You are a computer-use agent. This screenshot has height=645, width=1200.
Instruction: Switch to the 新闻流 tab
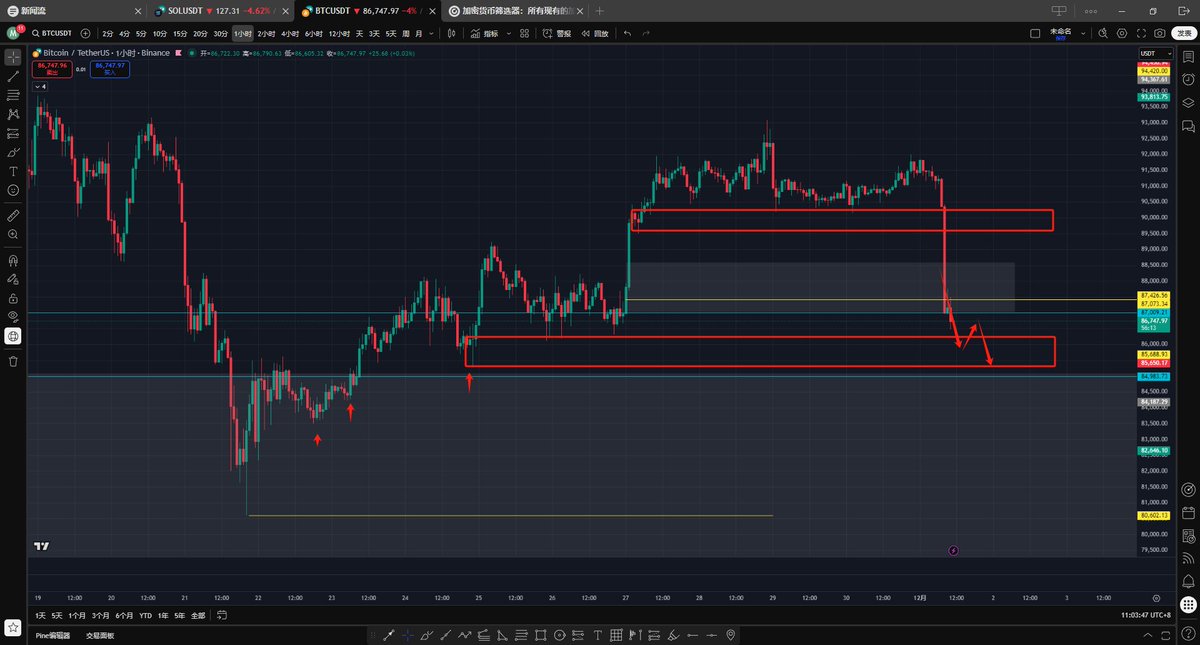[75, 11]
